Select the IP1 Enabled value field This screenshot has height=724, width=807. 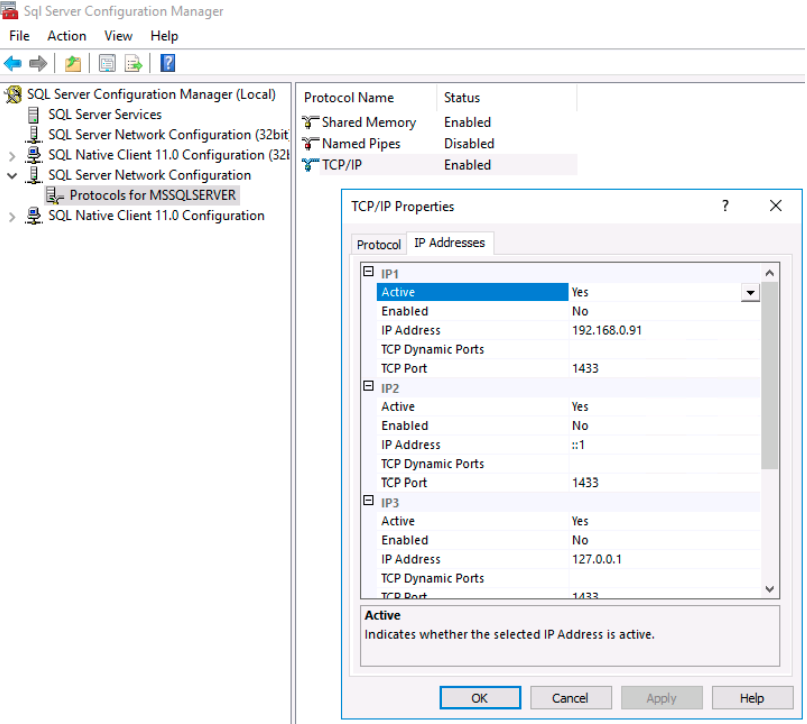coord(664,311)
